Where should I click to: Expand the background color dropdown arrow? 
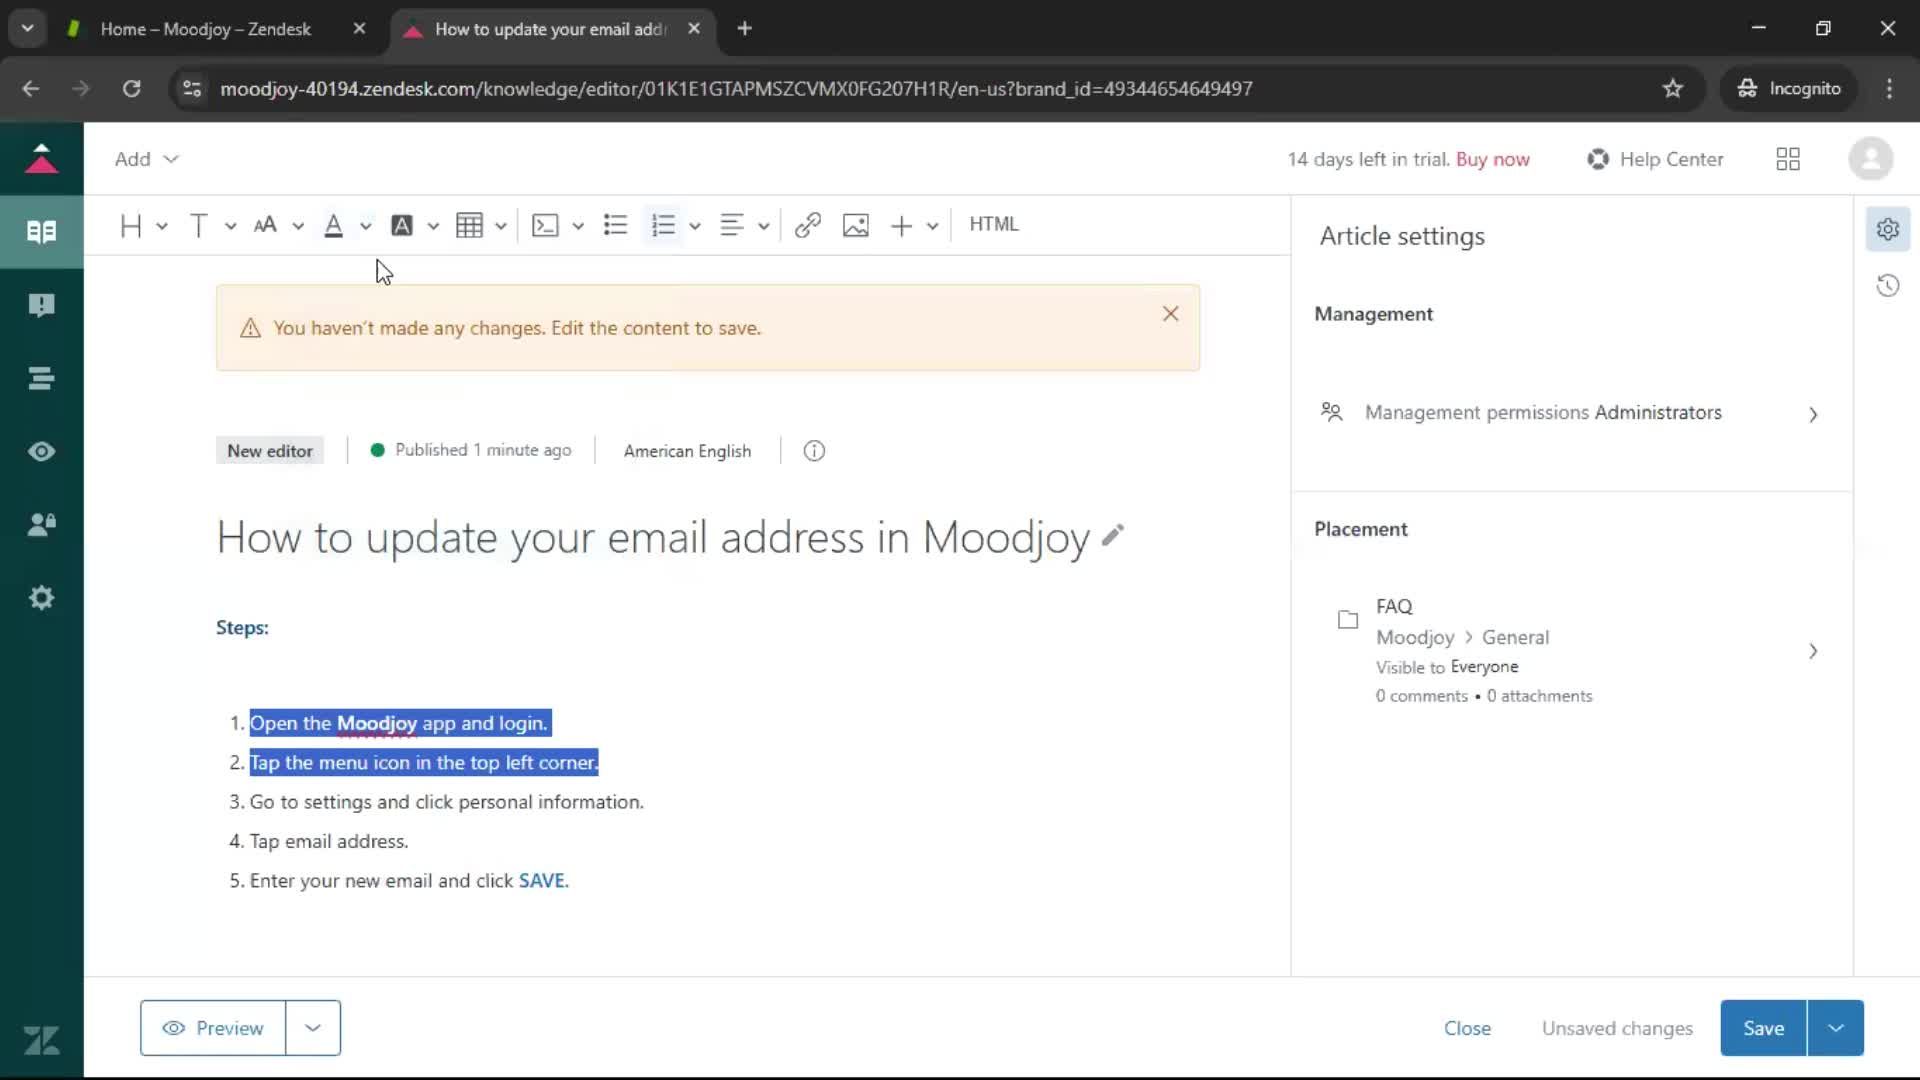(433, 226)
